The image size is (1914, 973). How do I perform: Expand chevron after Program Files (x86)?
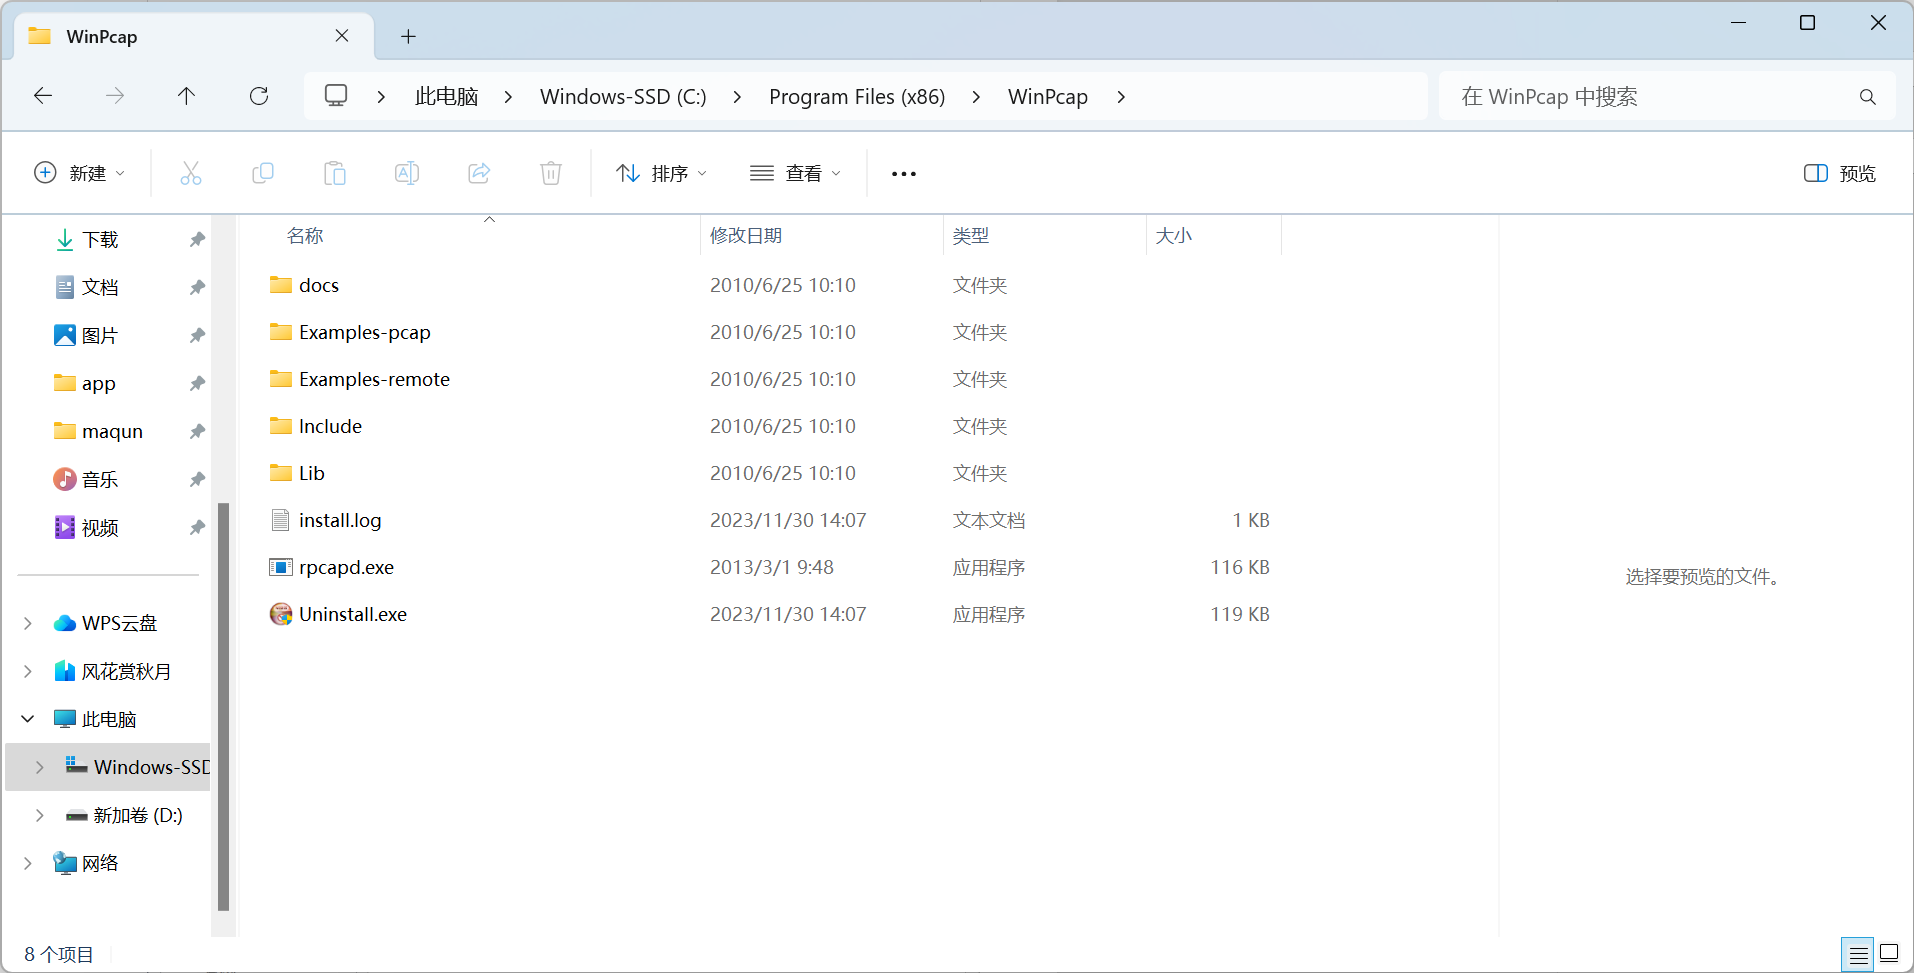click(x=976, y=96)
